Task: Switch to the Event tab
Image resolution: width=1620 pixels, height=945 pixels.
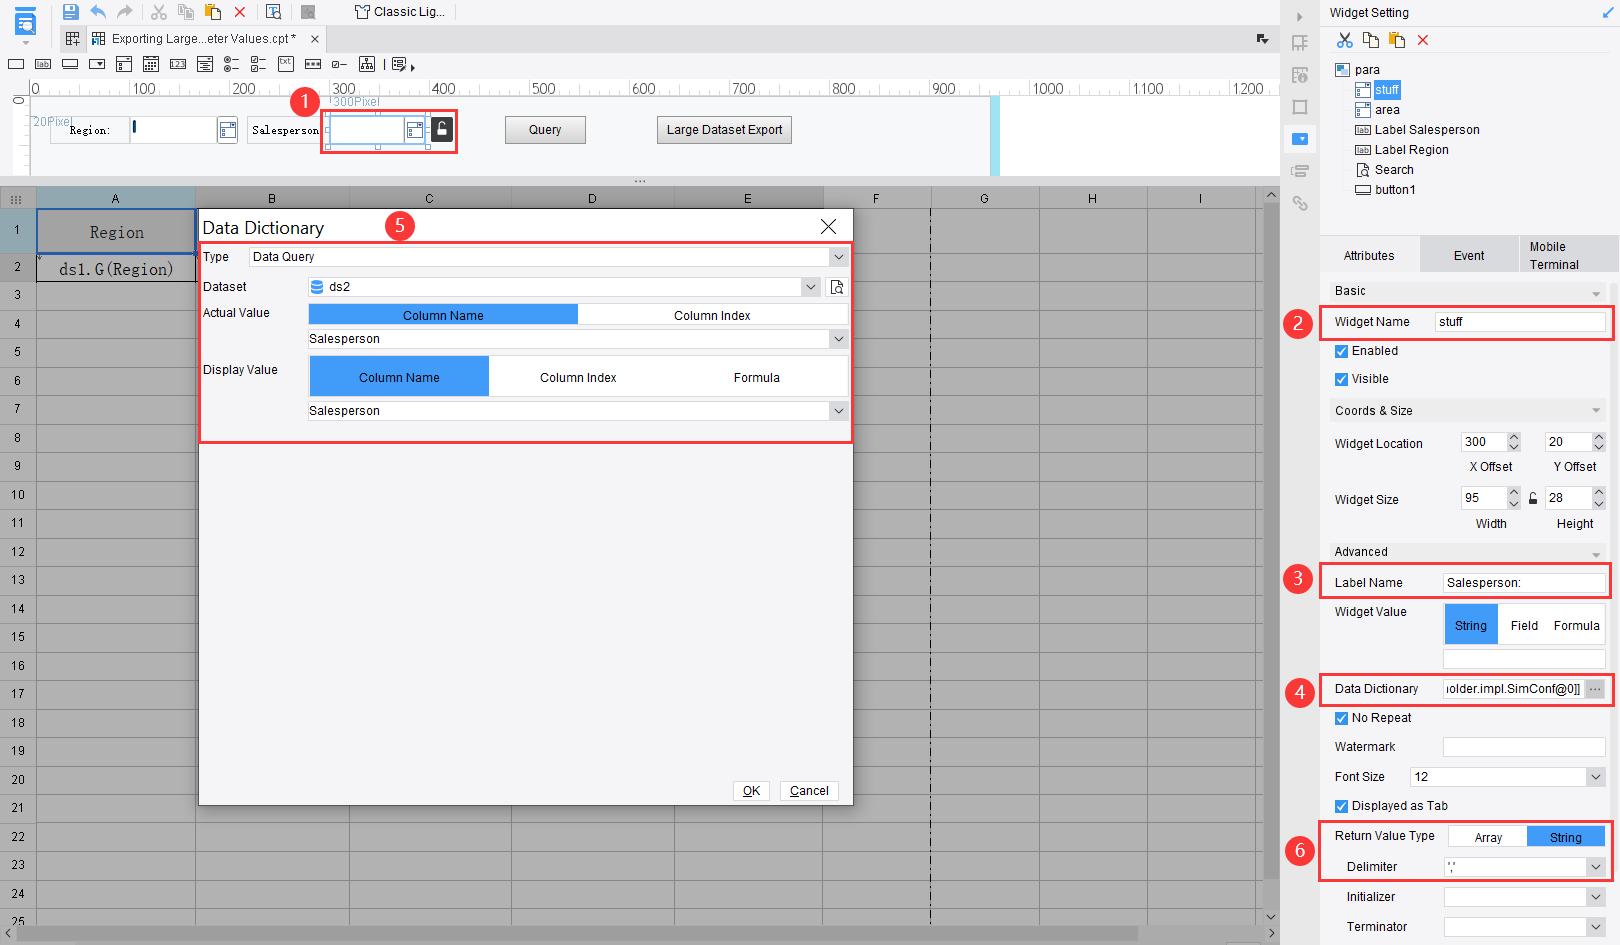Action: 1468,254
